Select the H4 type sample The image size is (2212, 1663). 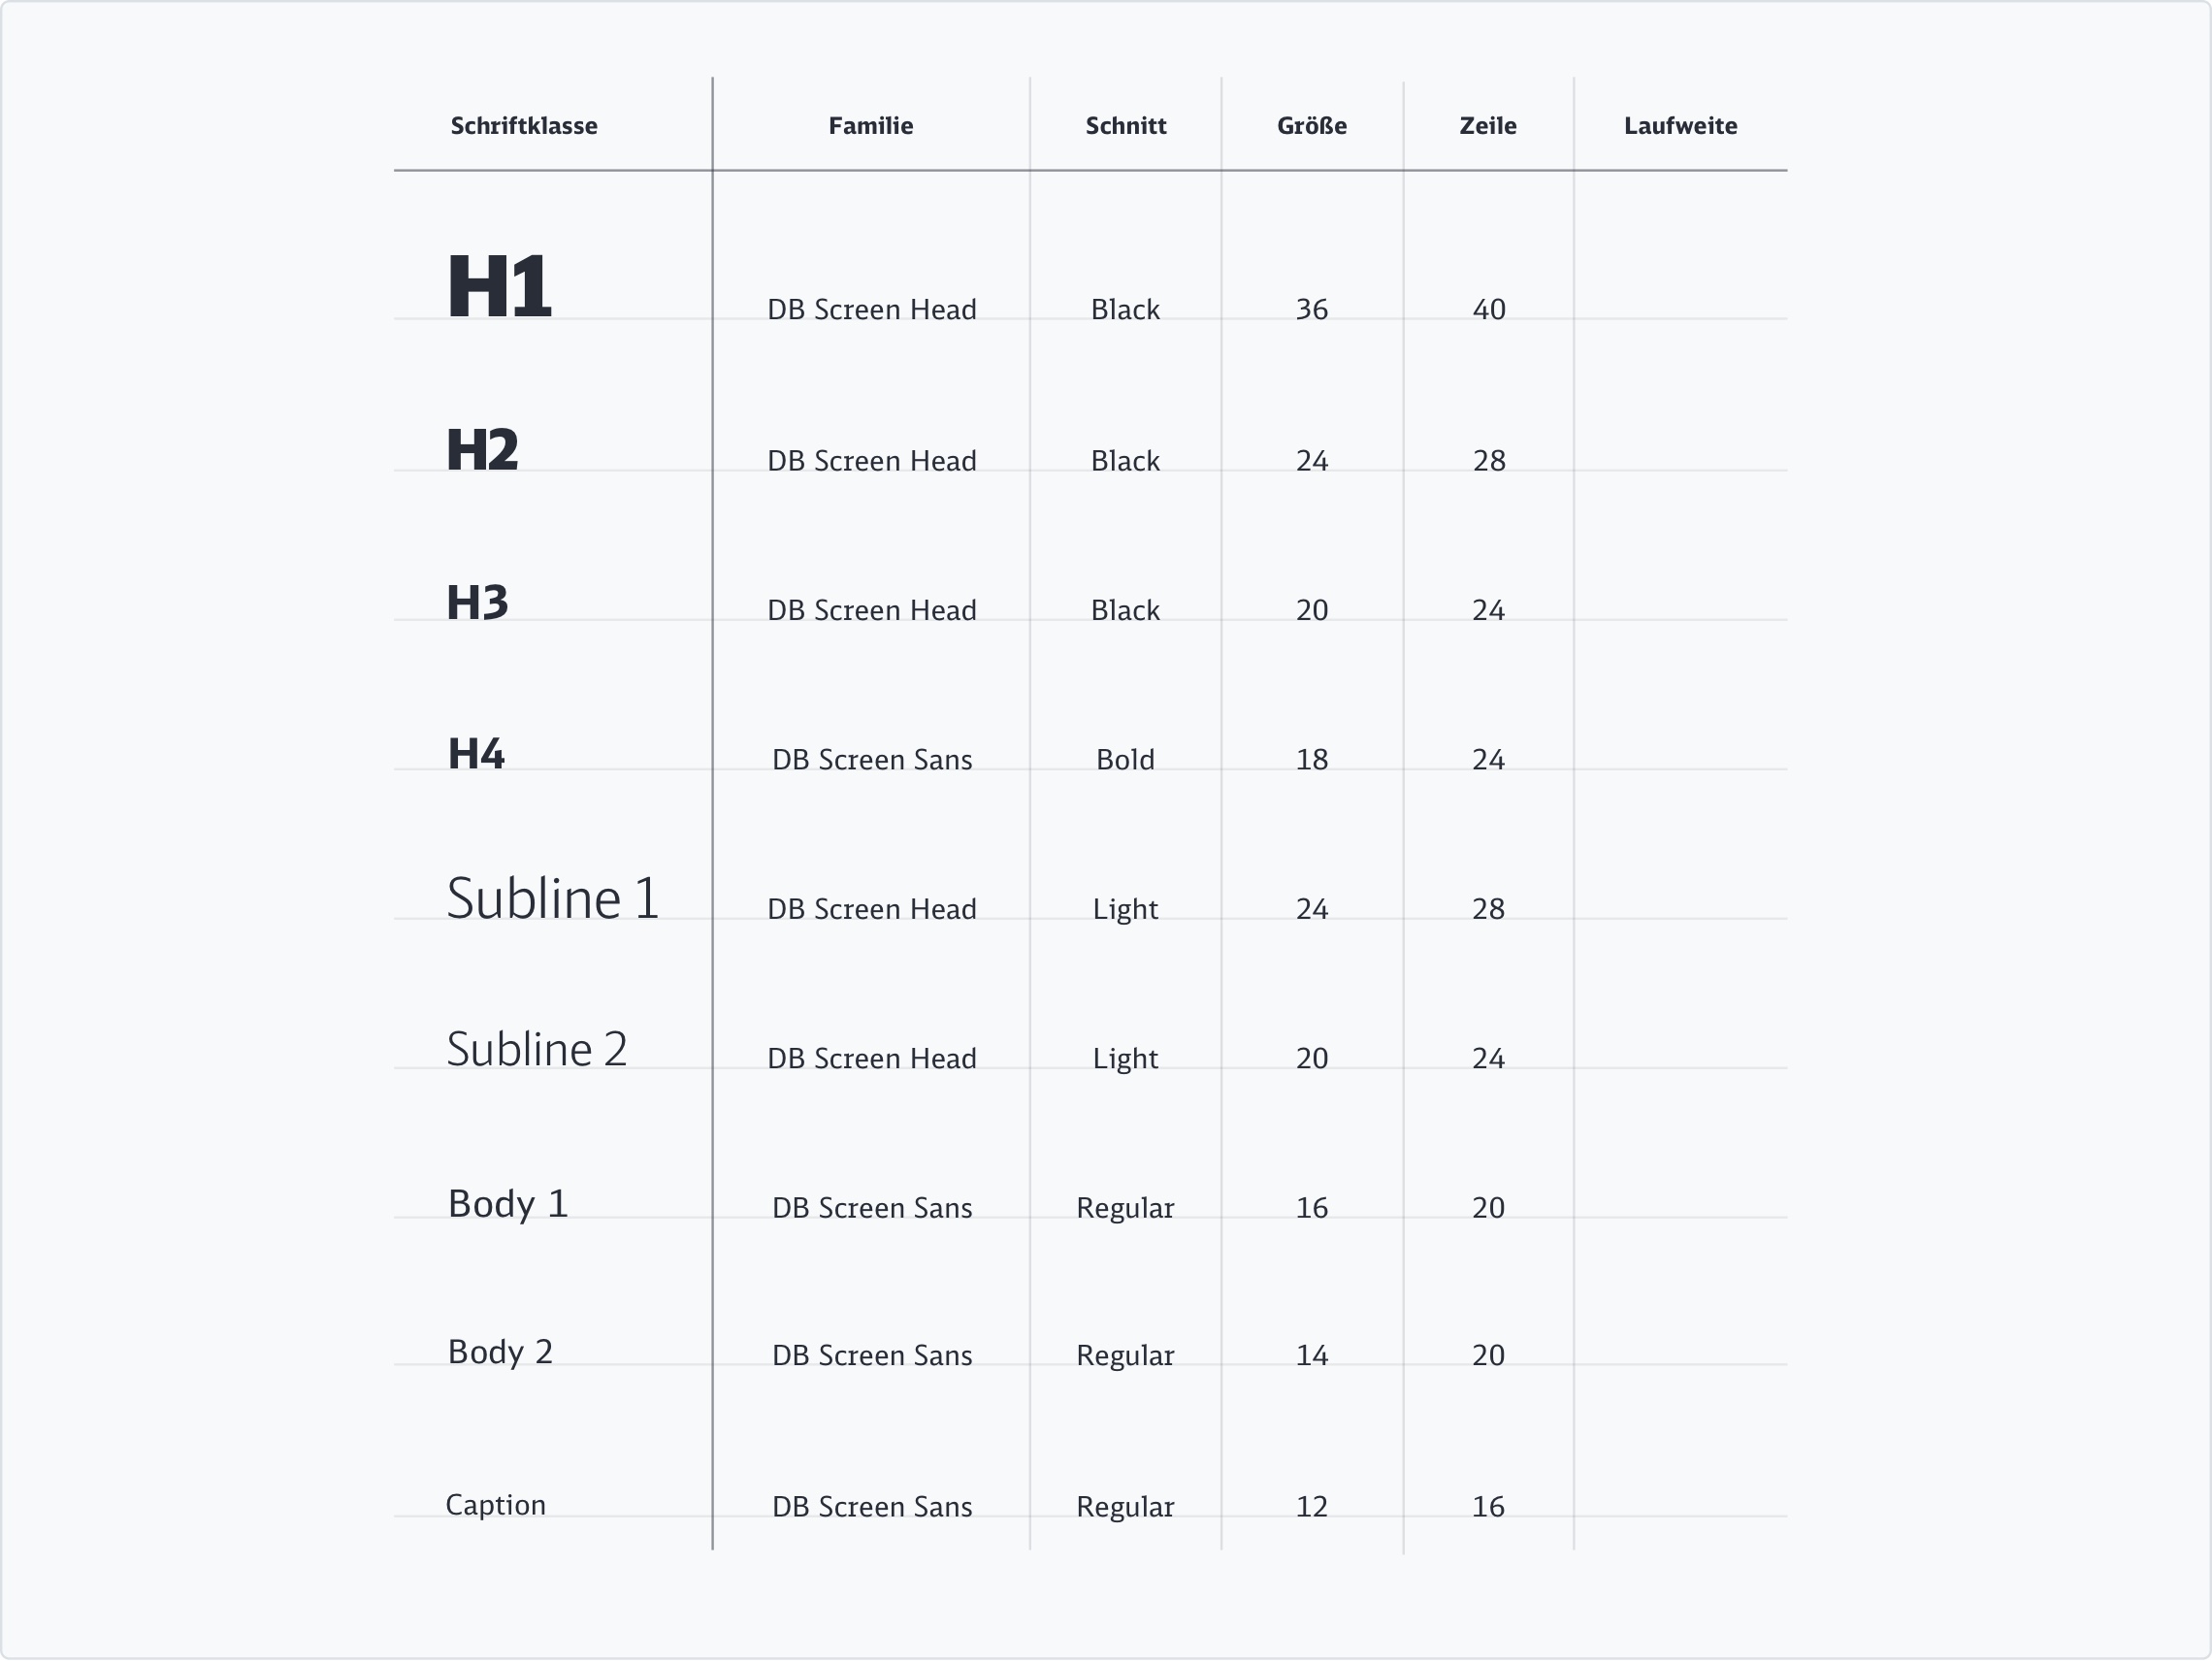[476, 755]
